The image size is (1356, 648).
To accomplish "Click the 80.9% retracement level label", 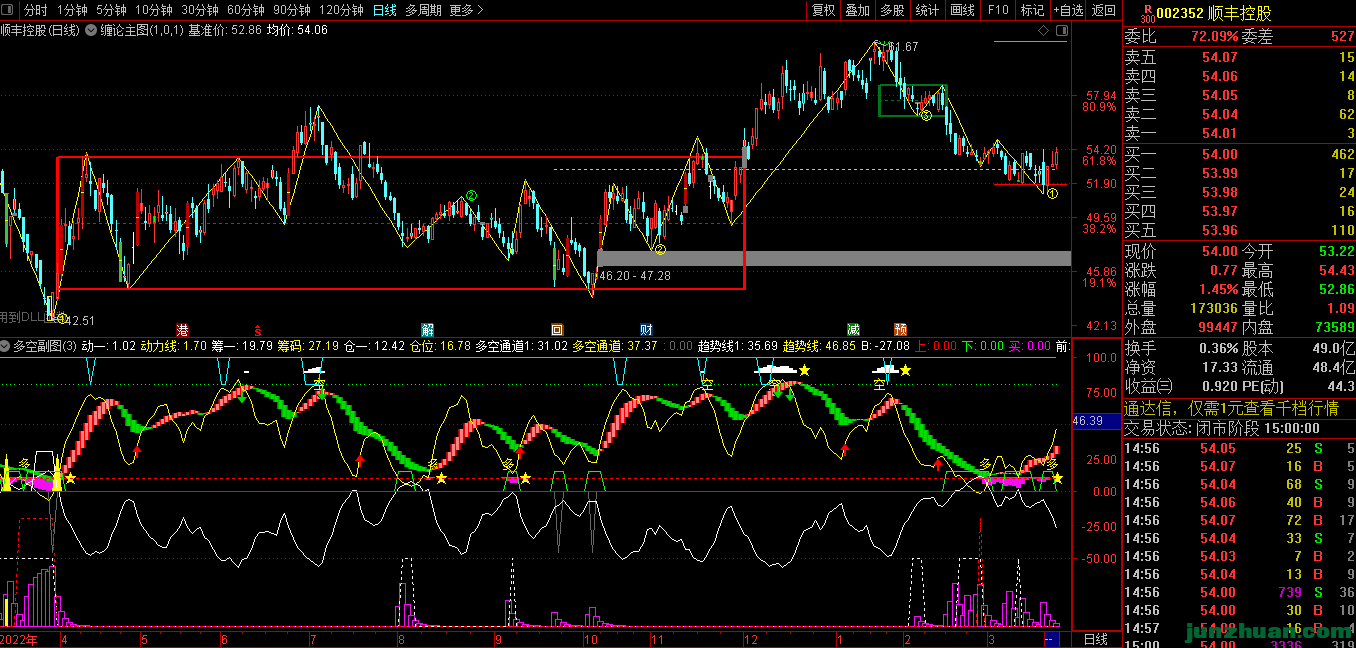I will [x=1098, y=107].
